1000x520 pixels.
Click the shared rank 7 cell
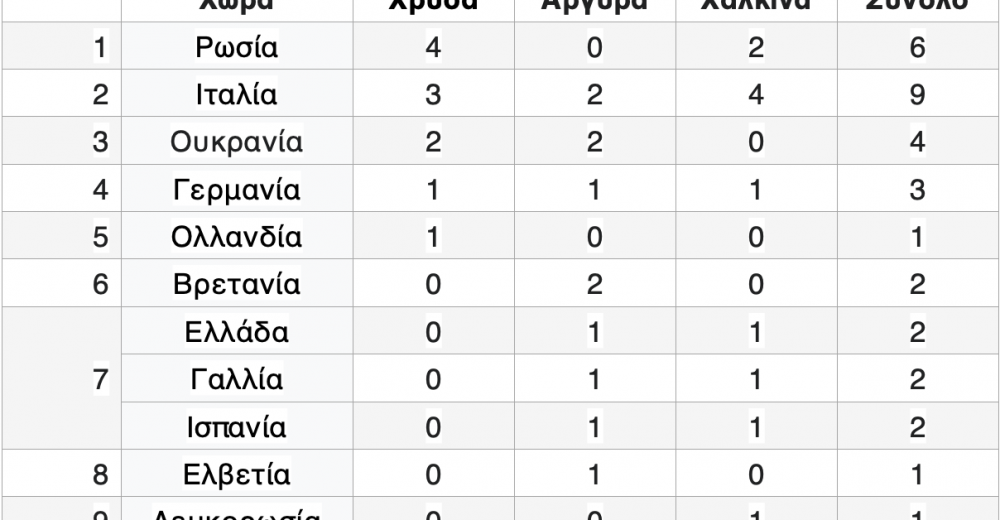tap(100, 380)
